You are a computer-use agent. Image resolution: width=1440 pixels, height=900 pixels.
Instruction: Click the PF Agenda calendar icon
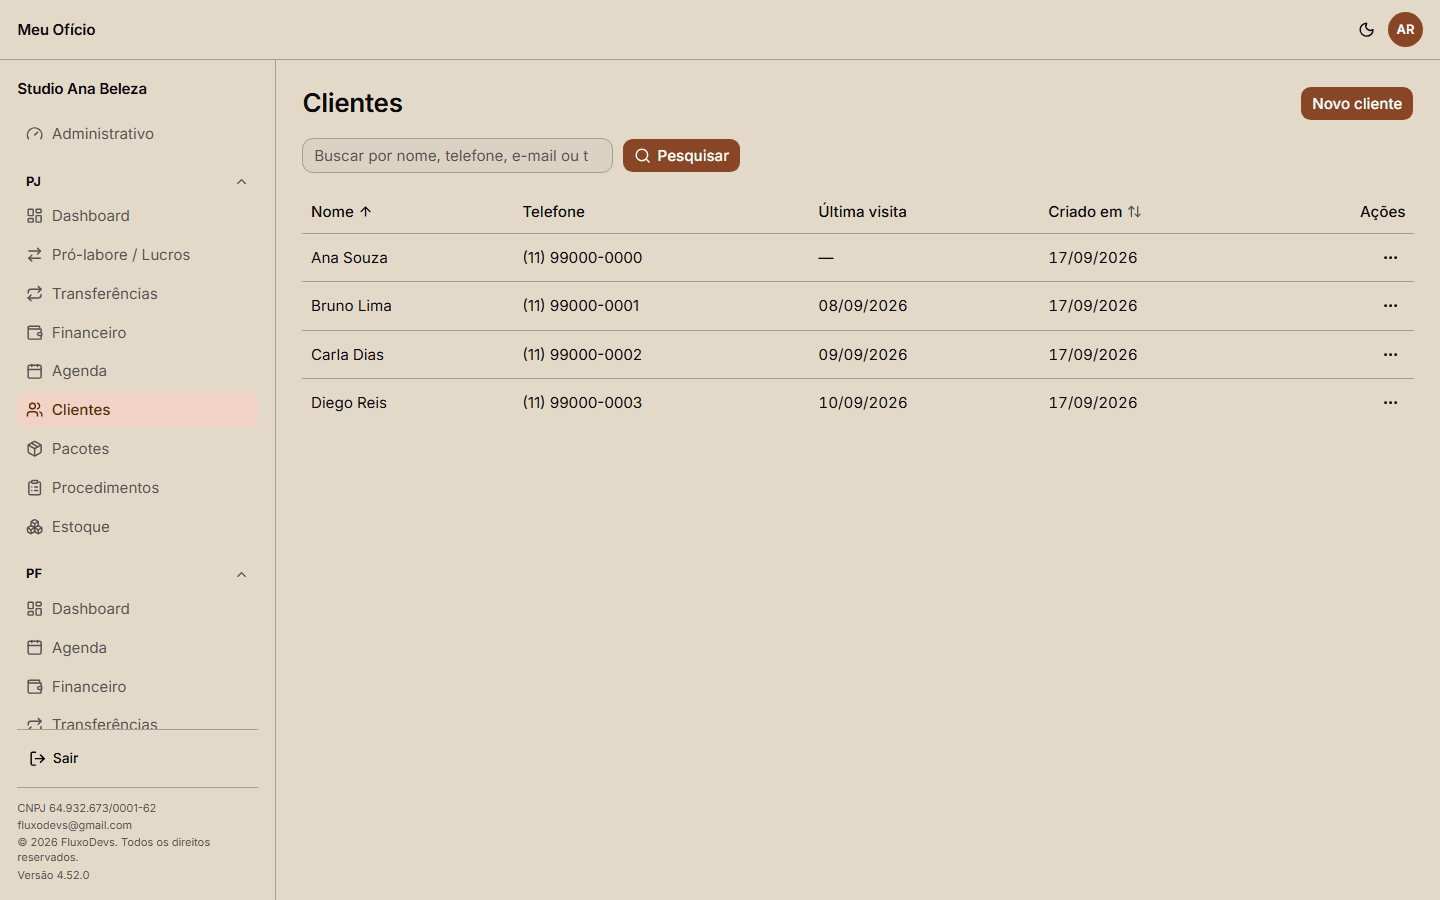[35, 648]
